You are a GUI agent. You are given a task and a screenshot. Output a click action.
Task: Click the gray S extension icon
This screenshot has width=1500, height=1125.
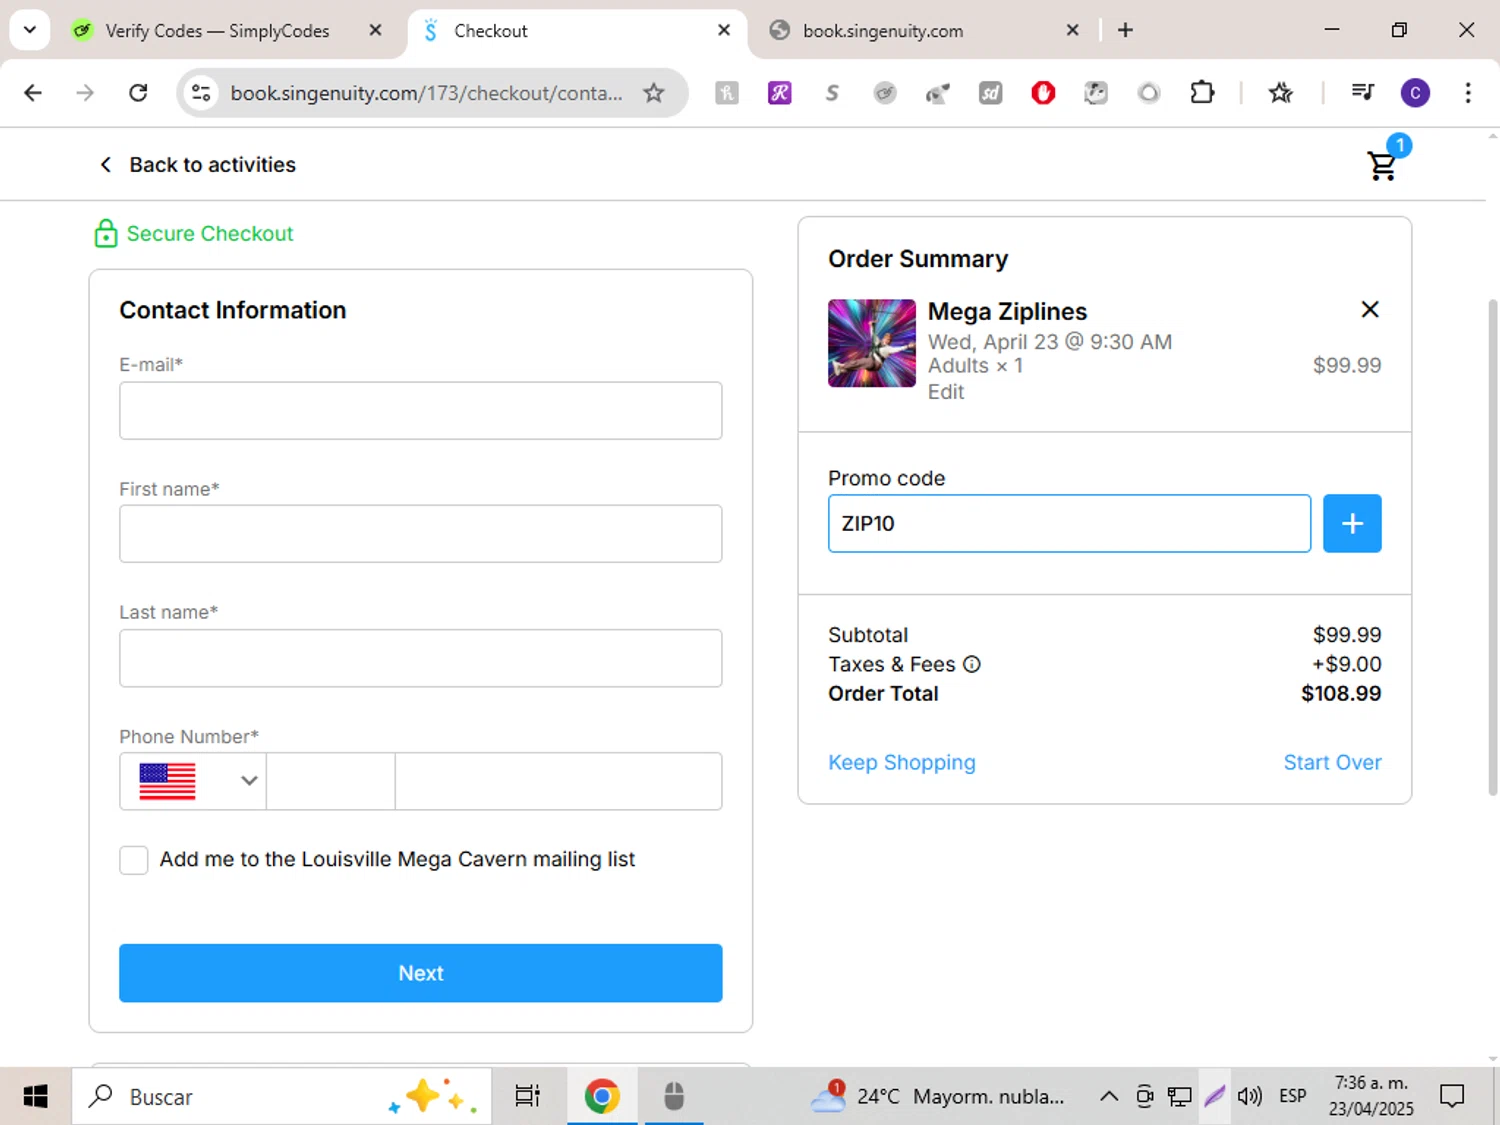[832, 93]
